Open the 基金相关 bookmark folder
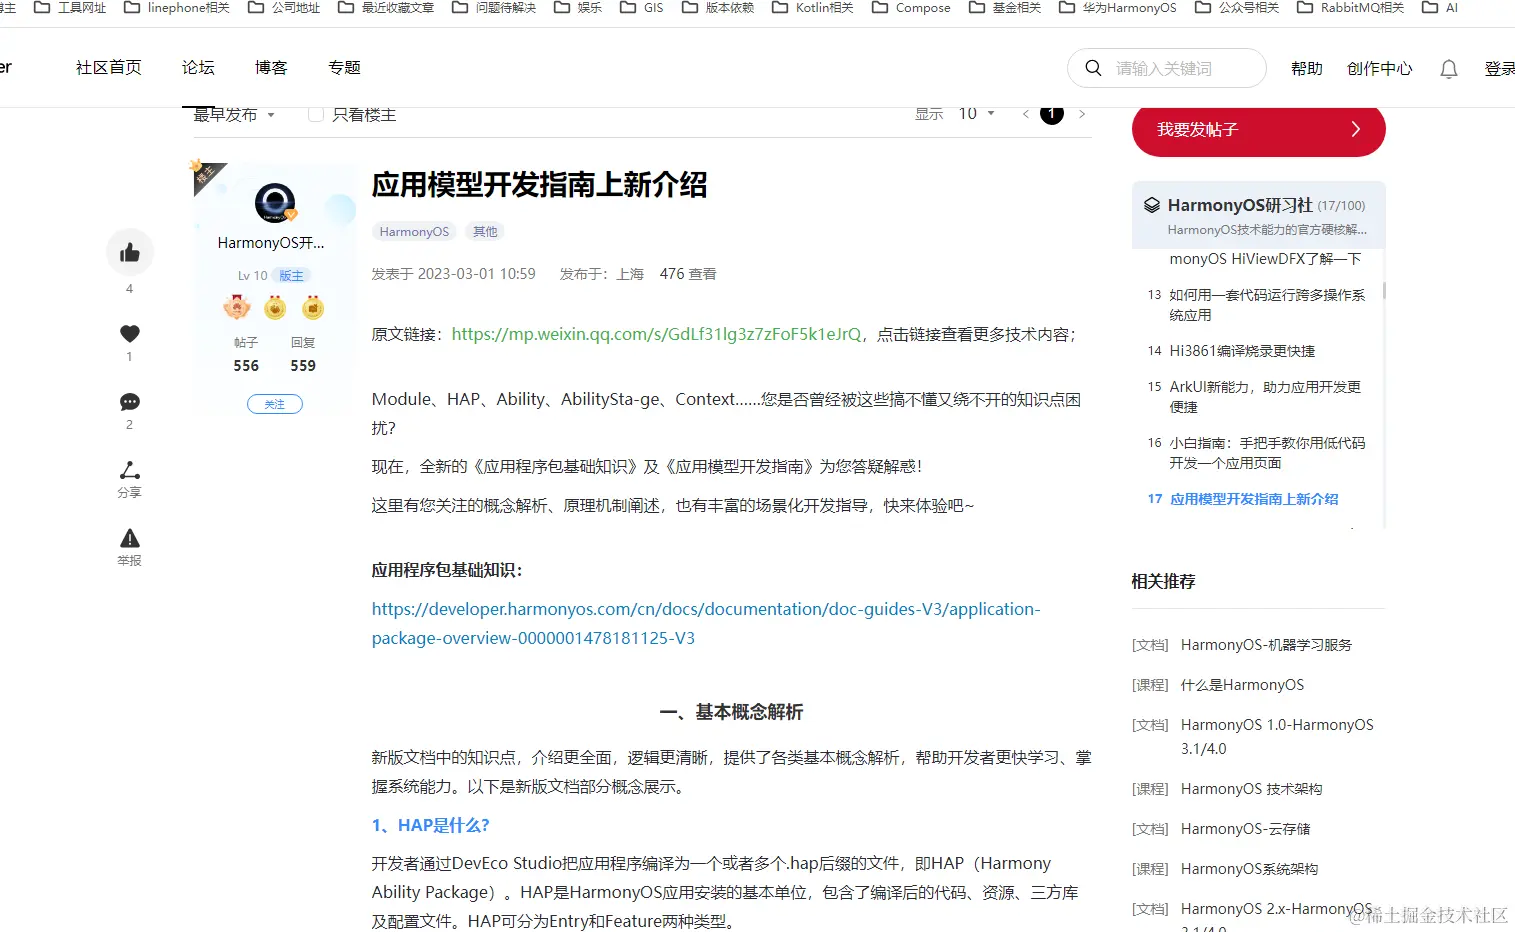 [x=1005, y=7]
